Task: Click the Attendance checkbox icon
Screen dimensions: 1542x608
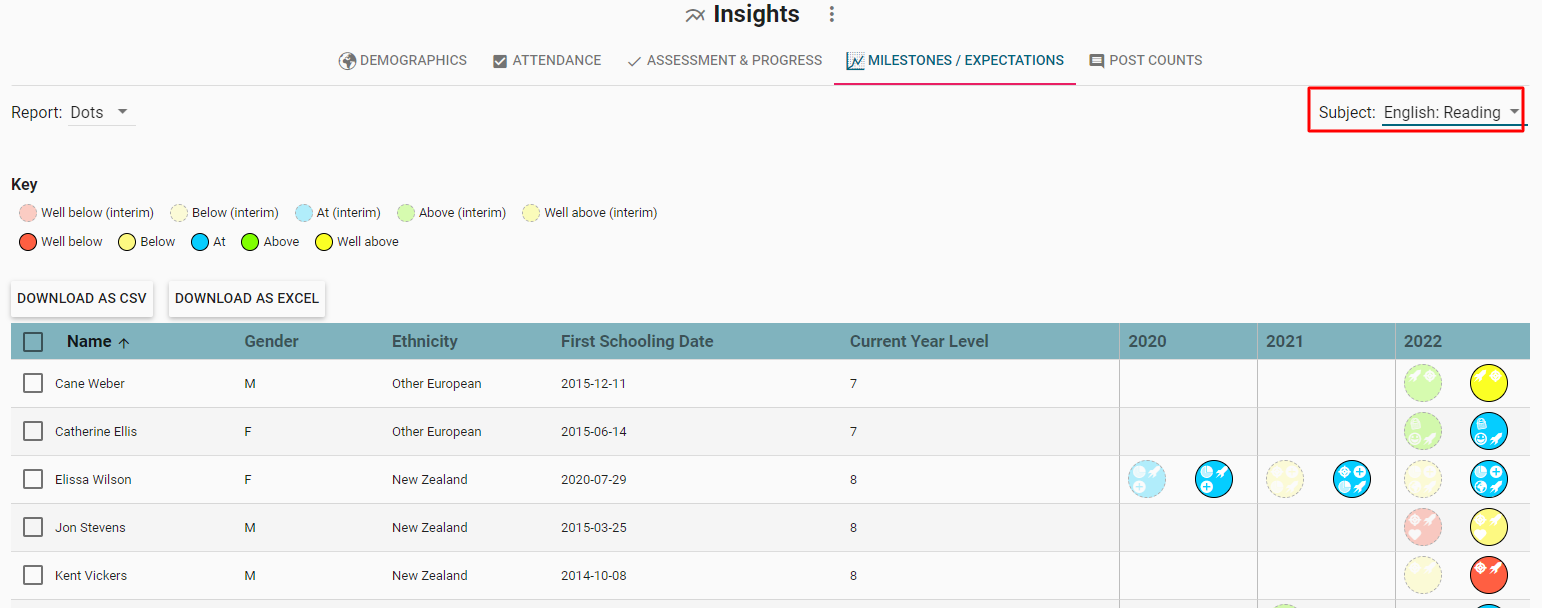Action: click(500, 61)
